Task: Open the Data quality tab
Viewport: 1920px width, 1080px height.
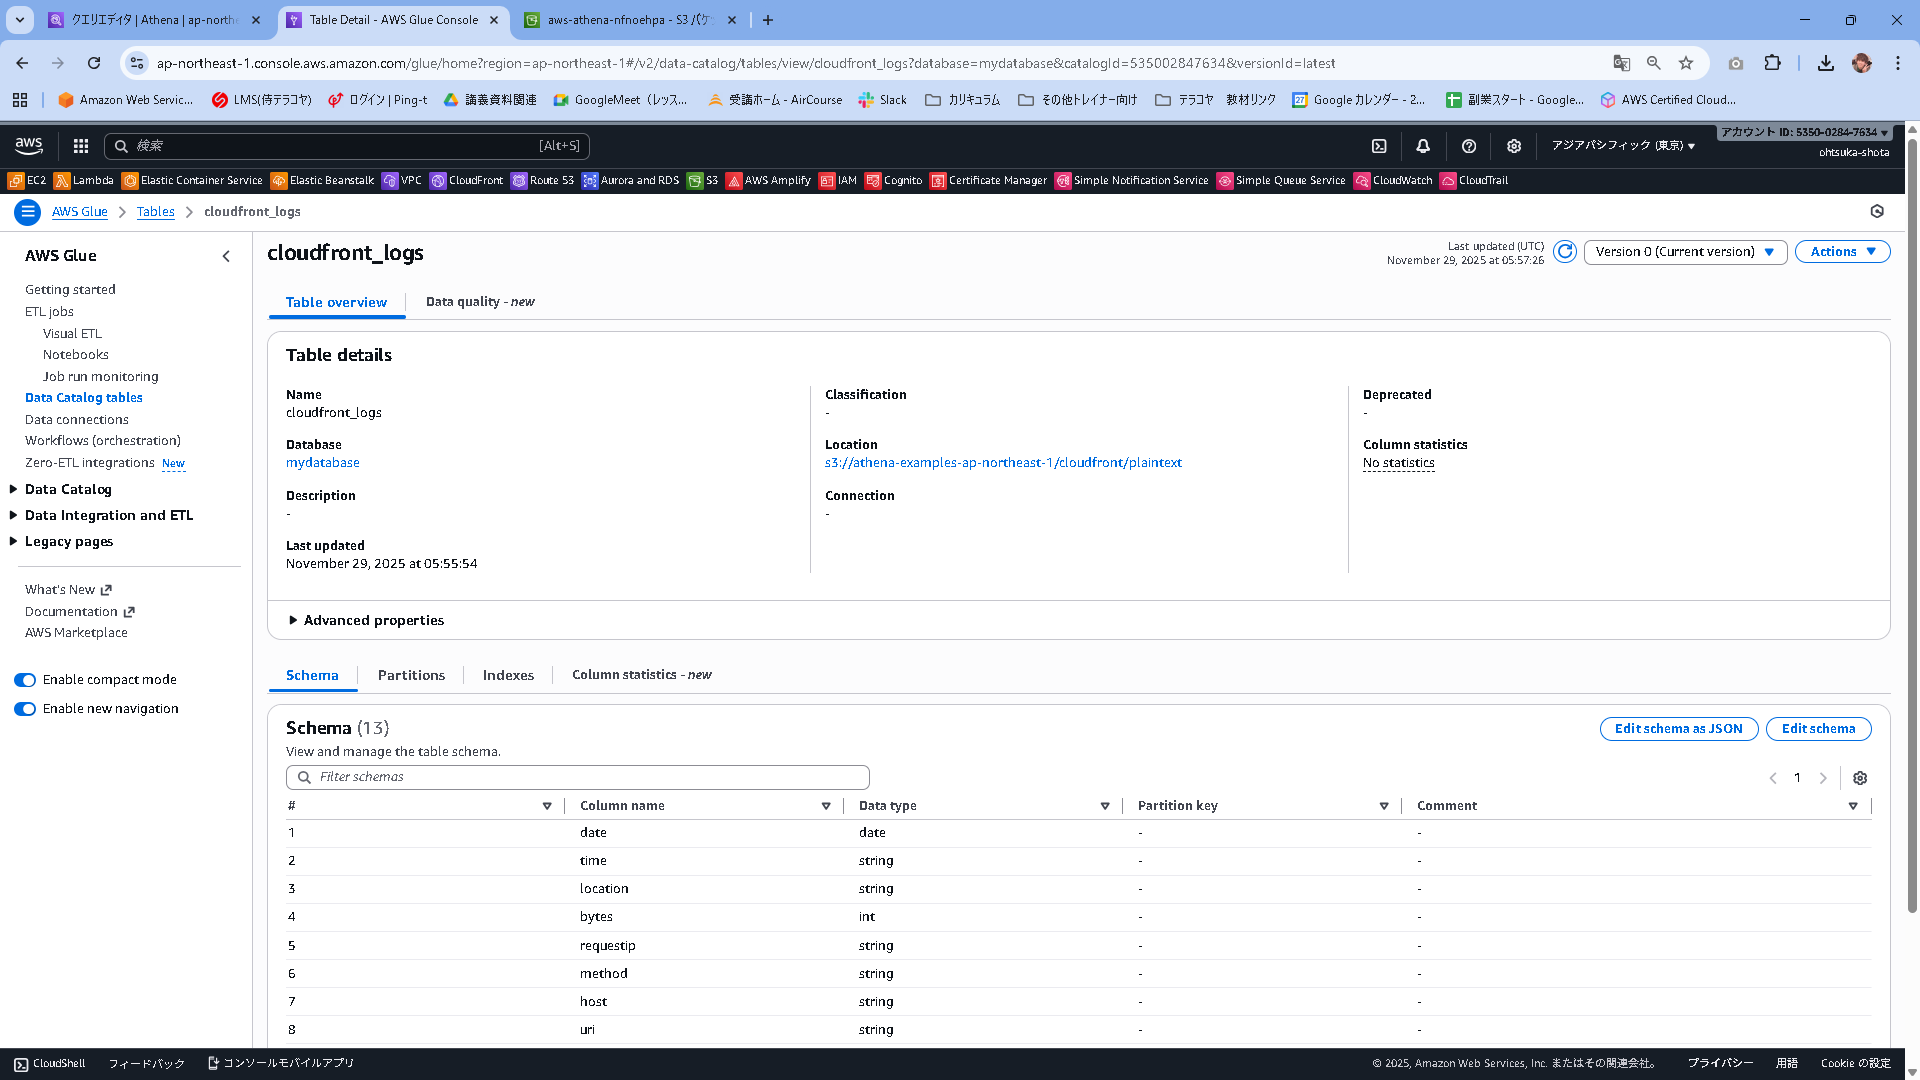Action: click(x=480, y=302)
